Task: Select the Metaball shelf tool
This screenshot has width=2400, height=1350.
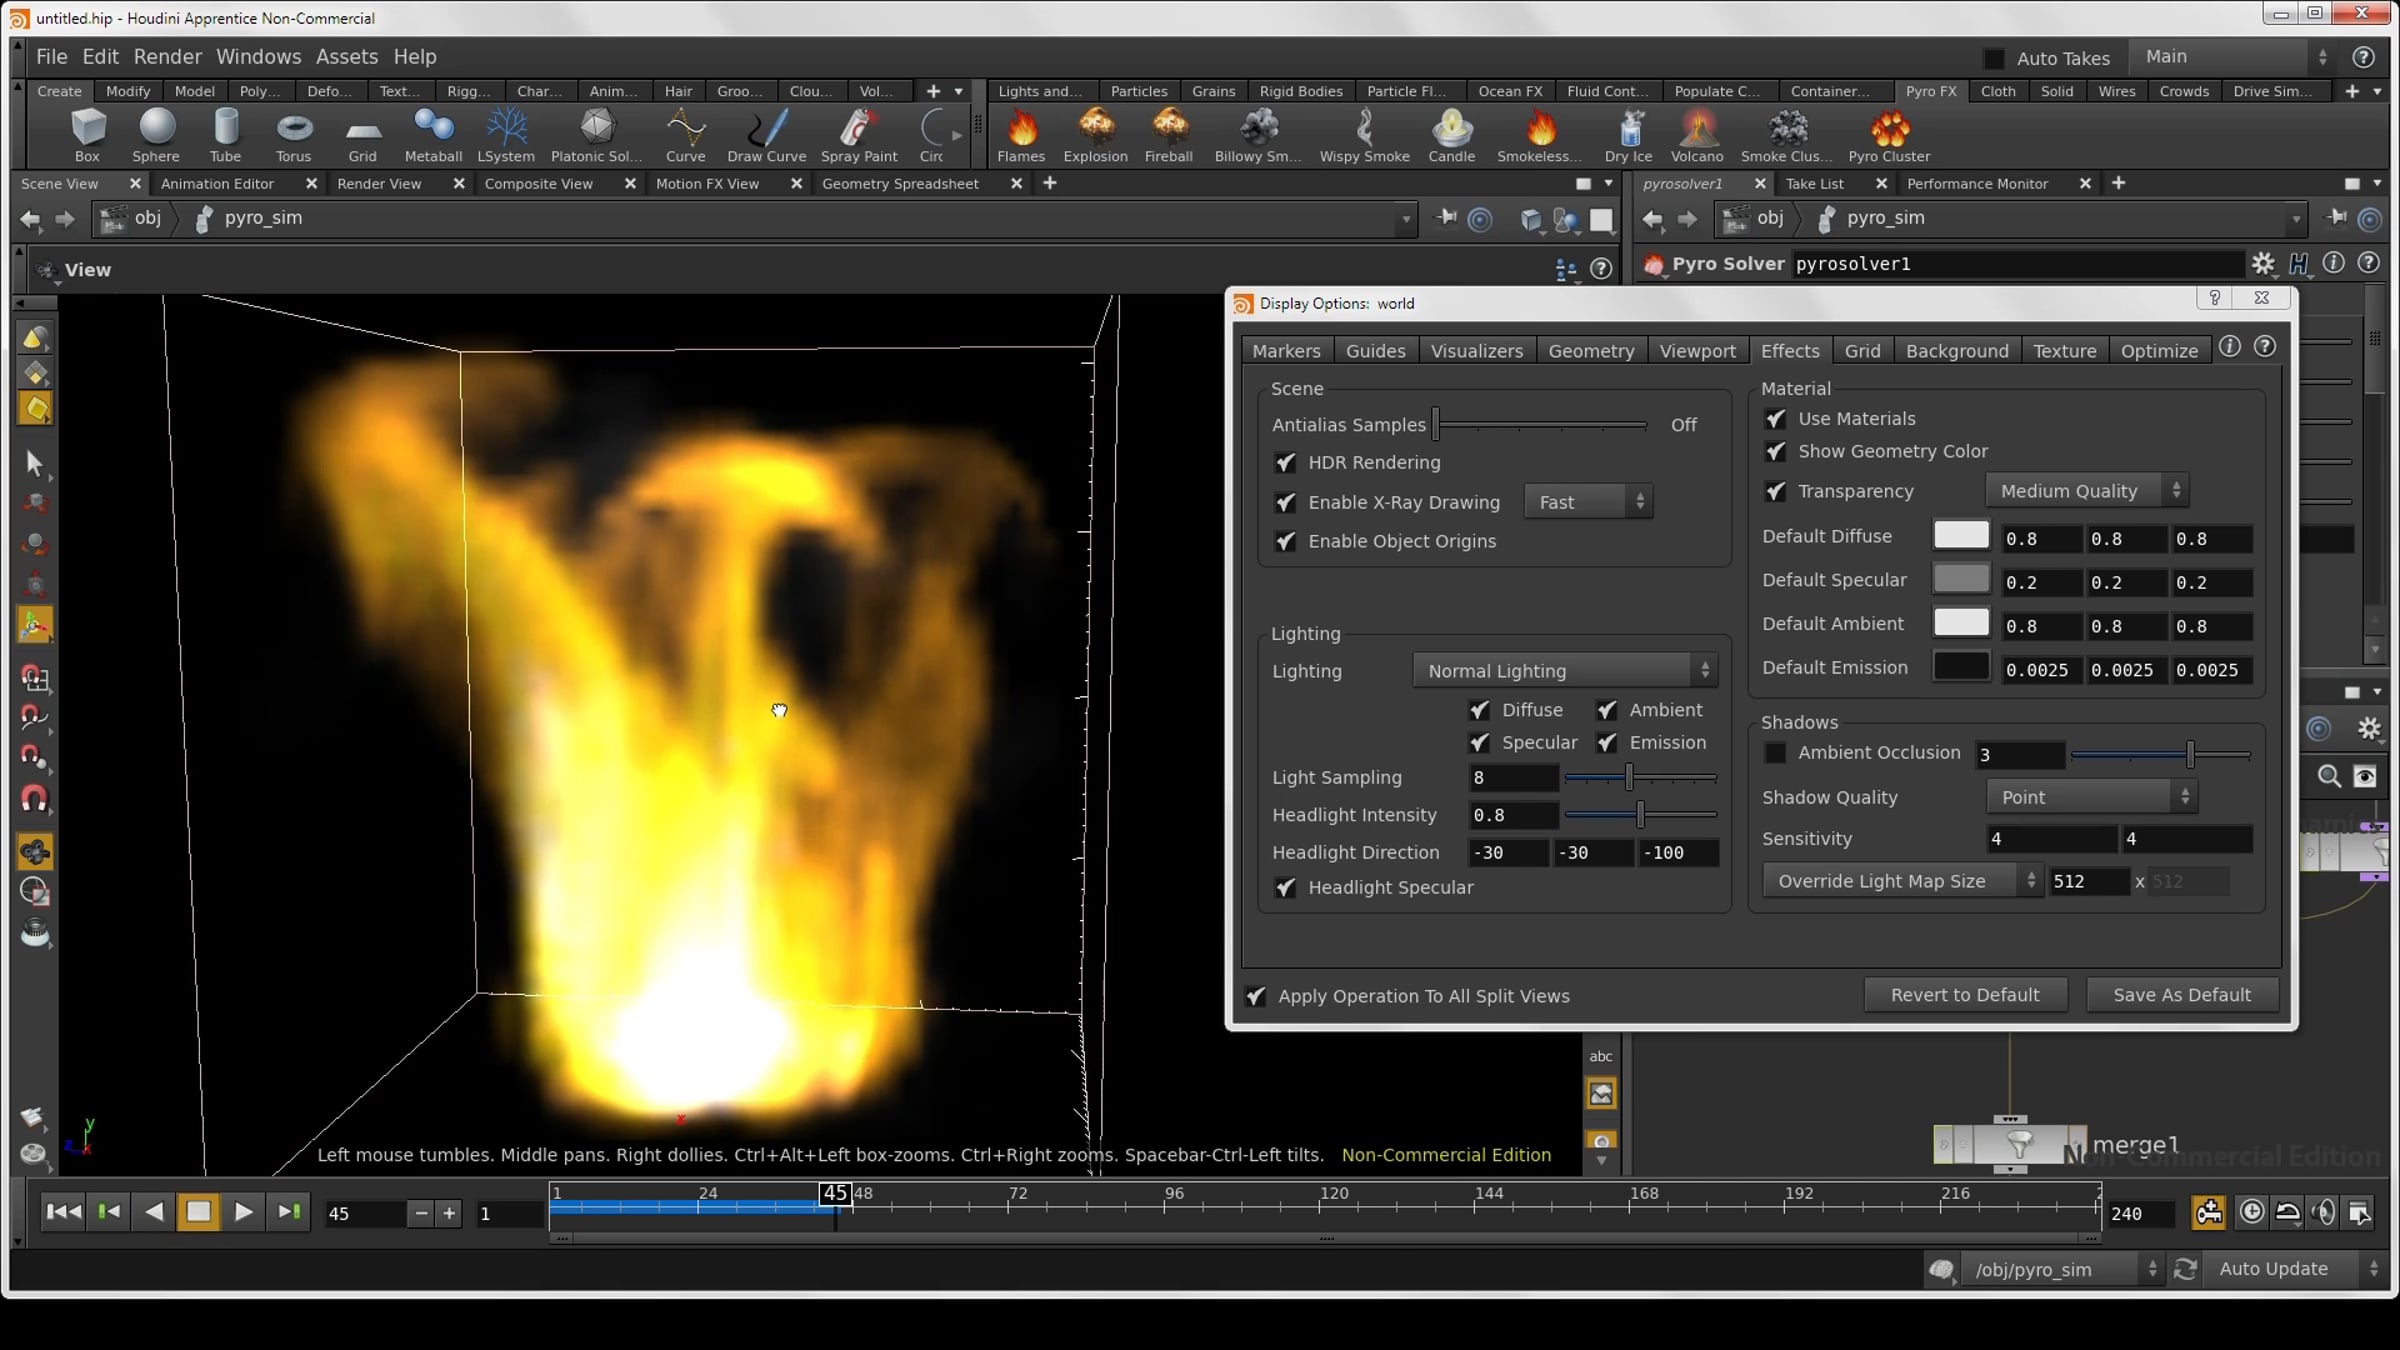Action: pyautogui.click(x=434, y=135)
